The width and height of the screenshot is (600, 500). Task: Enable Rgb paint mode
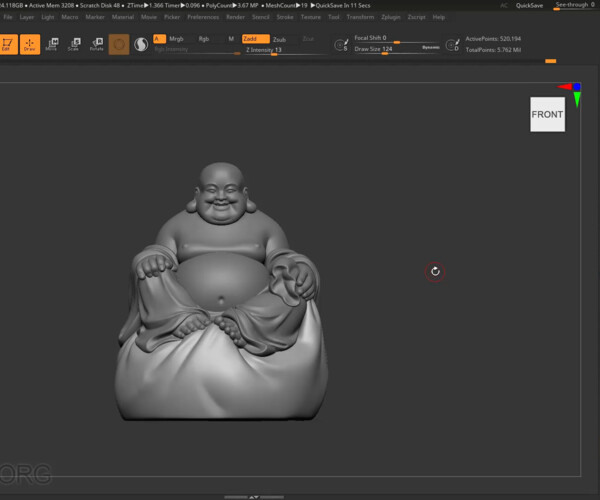[204, 39]
